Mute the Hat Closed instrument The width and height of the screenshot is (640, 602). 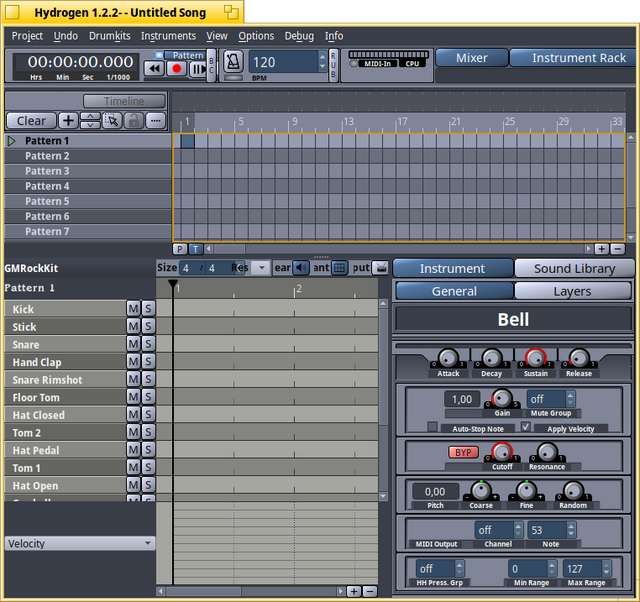(x=133, y=415)
